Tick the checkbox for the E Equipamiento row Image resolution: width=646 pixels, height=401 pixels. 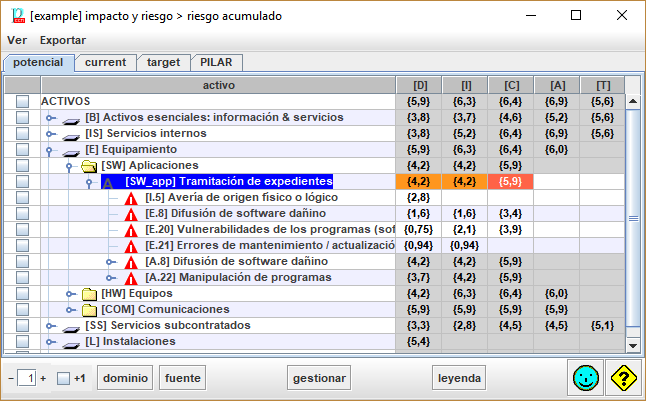click(22, 150)
